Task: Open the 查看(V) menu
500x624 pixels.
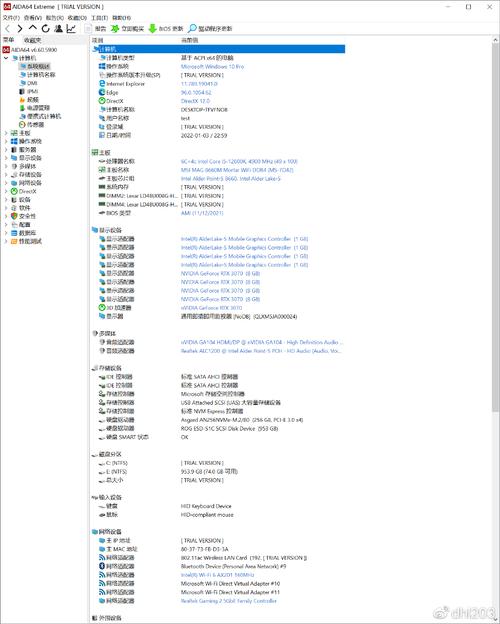Action: point(33,18)
